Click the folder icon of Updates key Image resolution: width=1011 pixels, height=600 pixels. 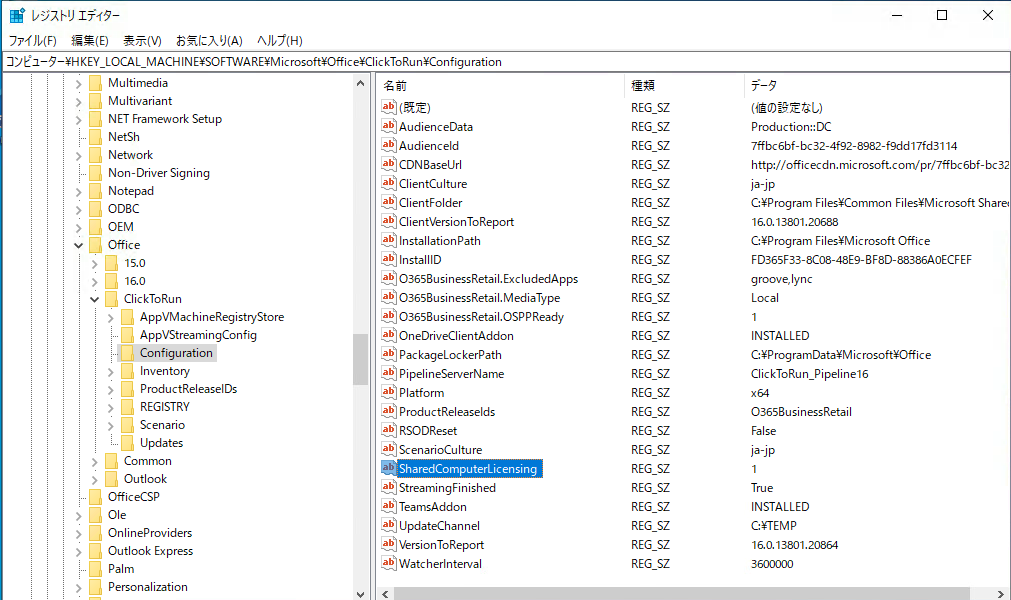point(127,443)
